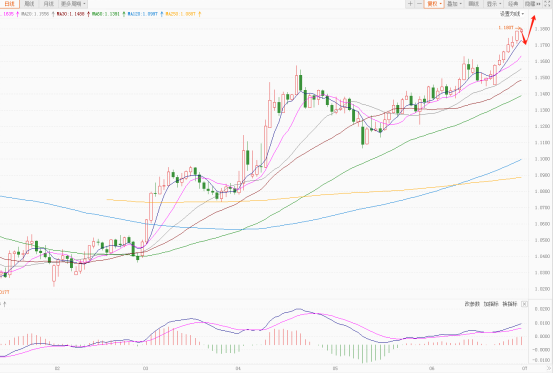Zoom in chart with plus icon
This screenshot has width=554, height=373.
coord(410,4)
